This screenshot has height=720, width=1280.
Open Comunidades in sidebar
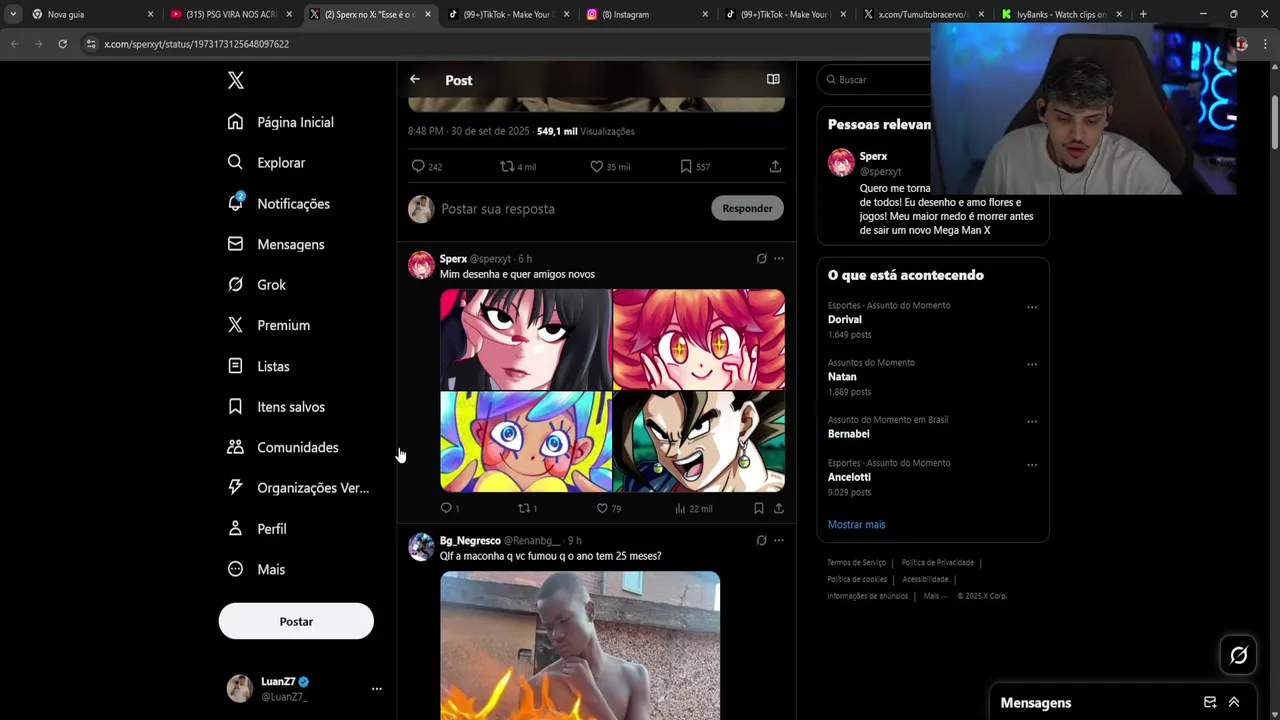tap(283, 447)
